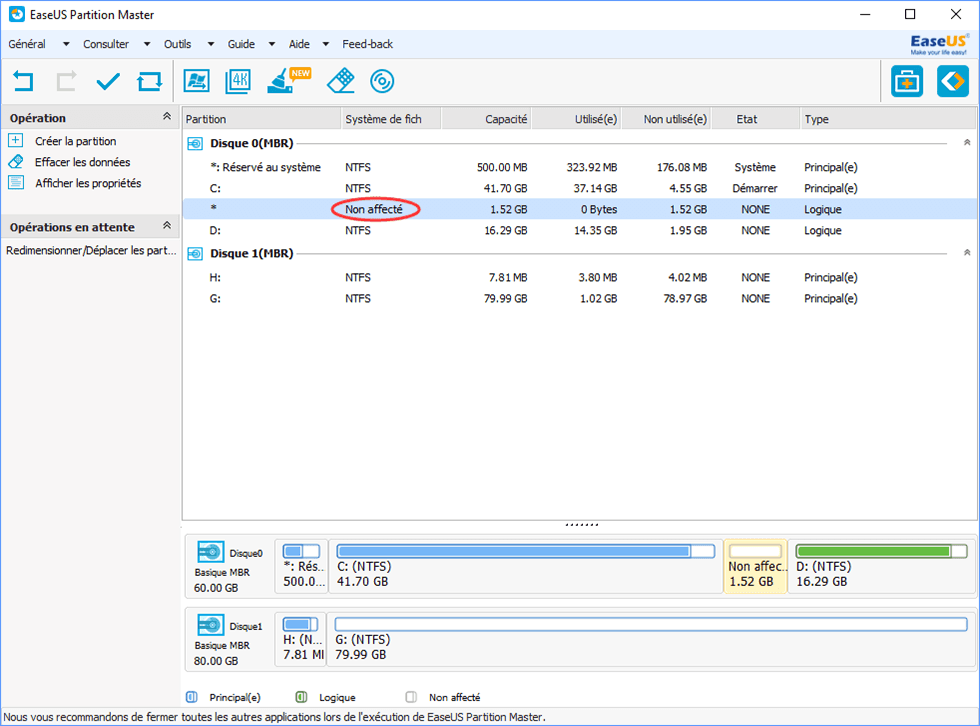Viewport: 980px width, 726px height.
Task: Select the *: Rés.. 500.0 block in disk map
Action: click(301, 567)
